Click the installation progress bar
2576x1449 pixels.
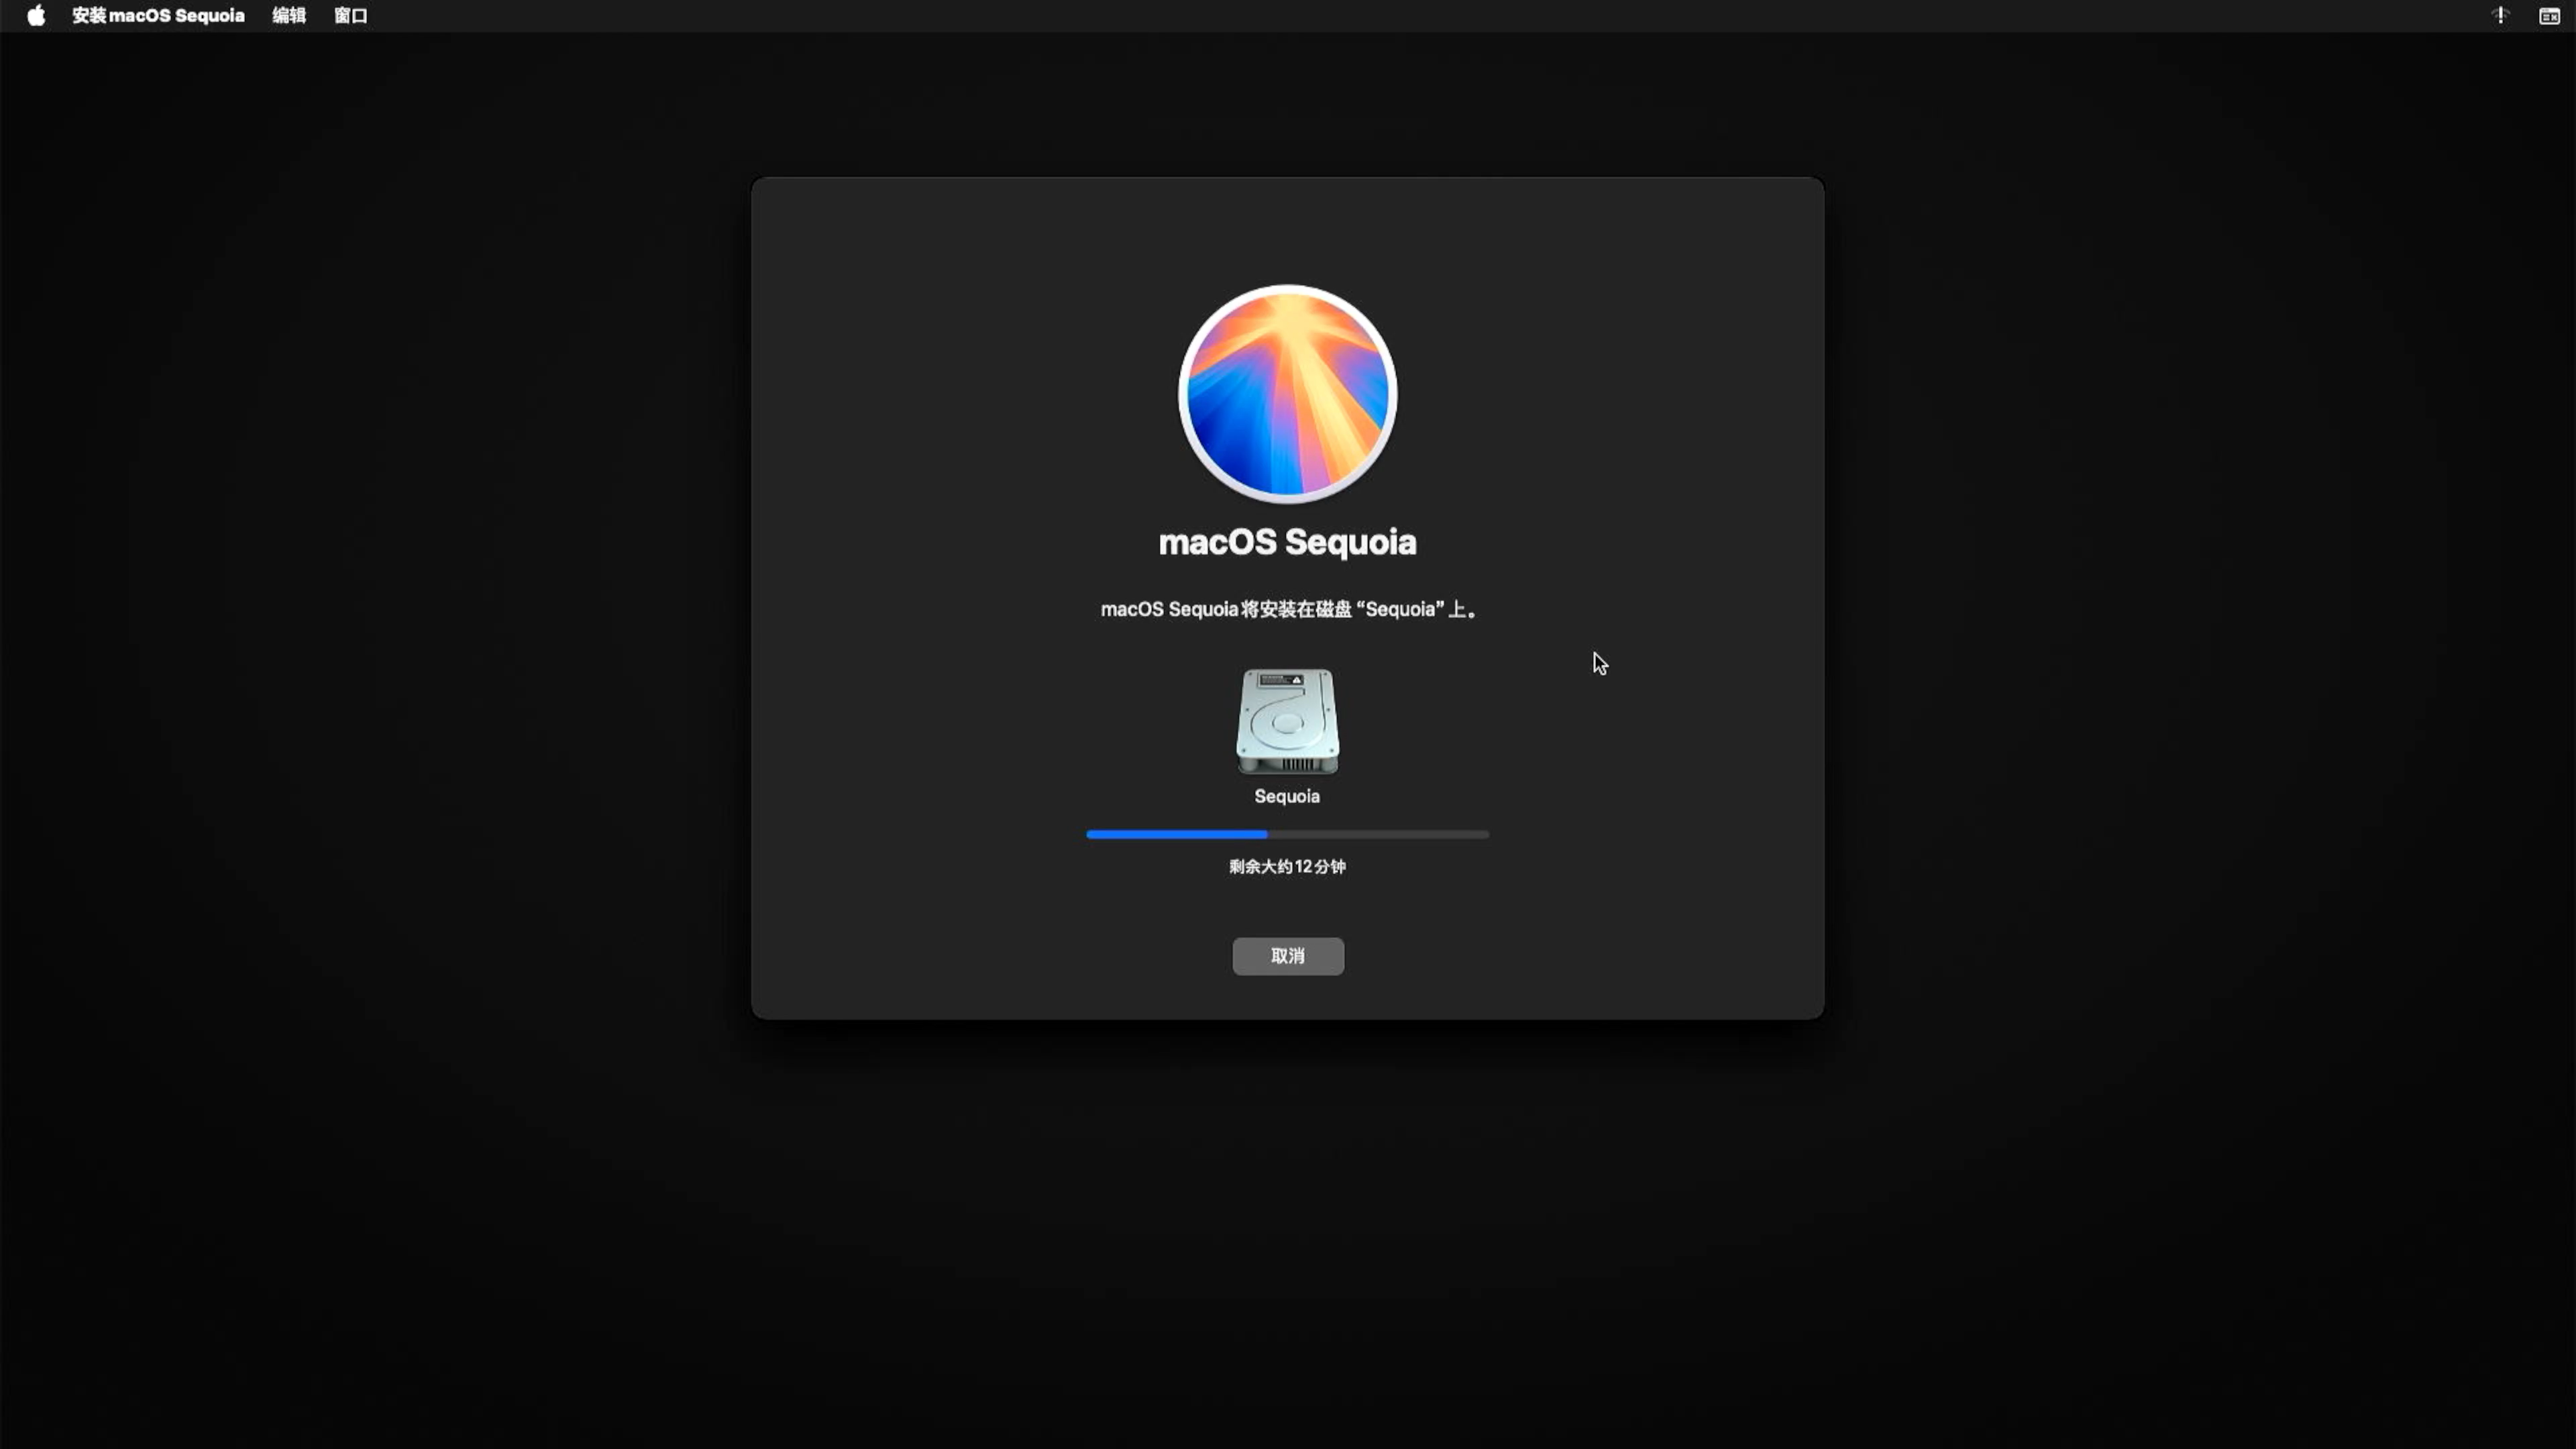click(1288, 834)
